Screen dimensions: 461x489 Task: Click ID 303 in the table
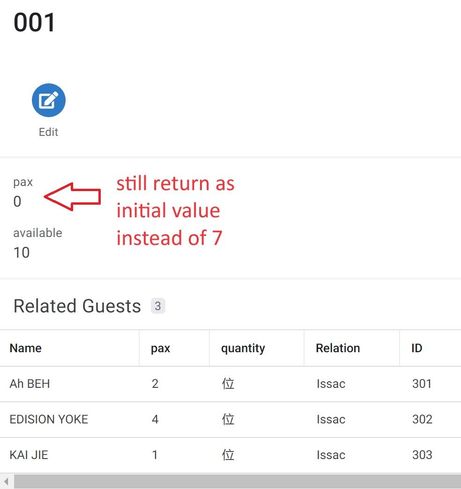click(422, 455)
